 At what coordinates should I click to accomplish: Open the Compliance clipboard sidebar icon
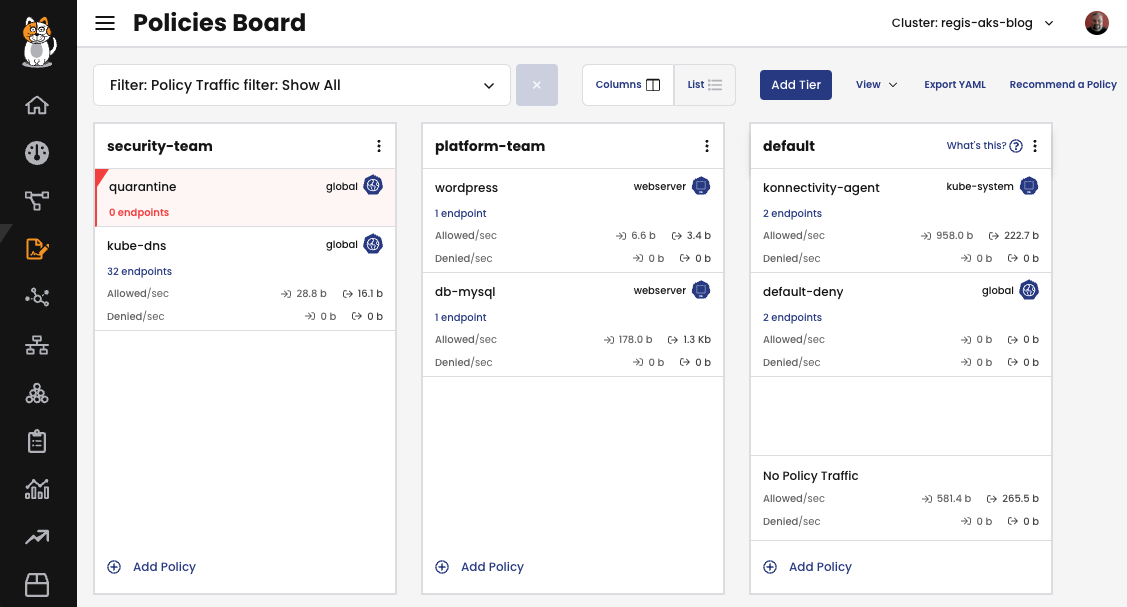click(x=37, y=441)
